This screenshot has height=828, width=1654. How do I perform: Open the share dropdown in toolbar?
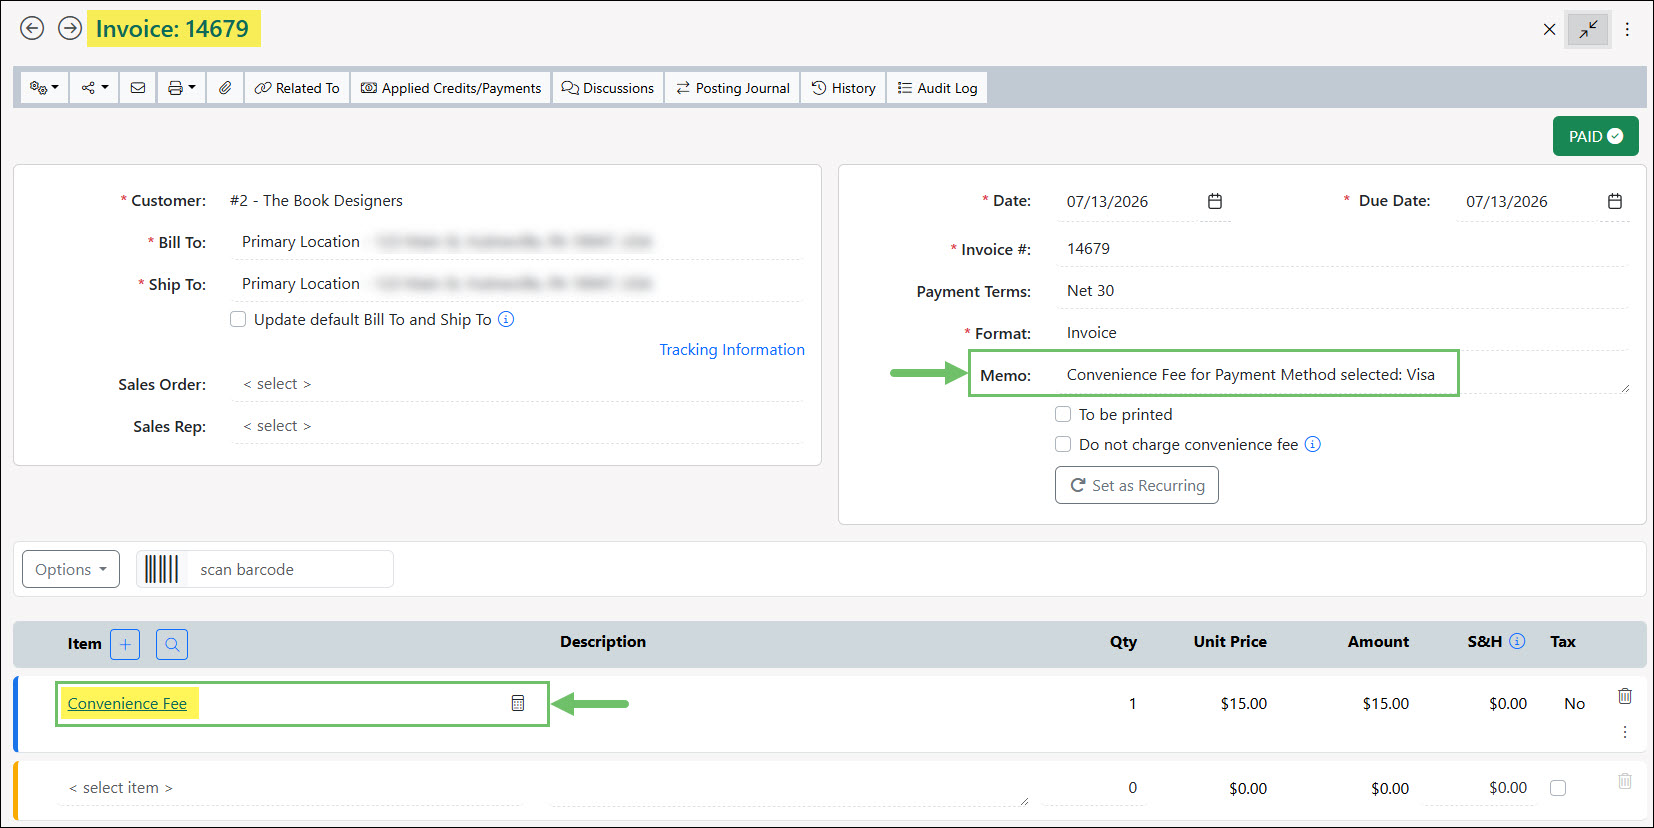tap(95, 88)
